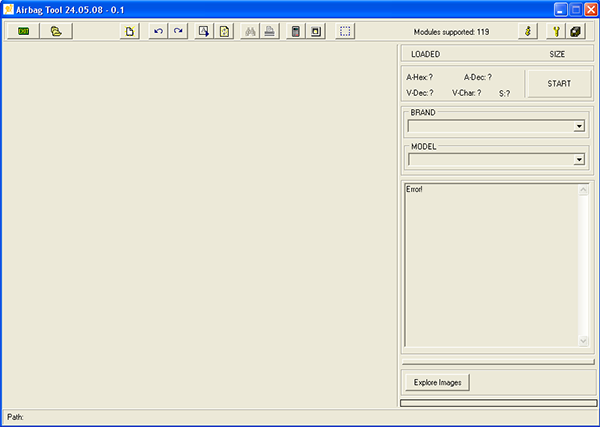Close the Airbag Tool window
The width and height of the screenshot is (600, 427).
[591, 10]
